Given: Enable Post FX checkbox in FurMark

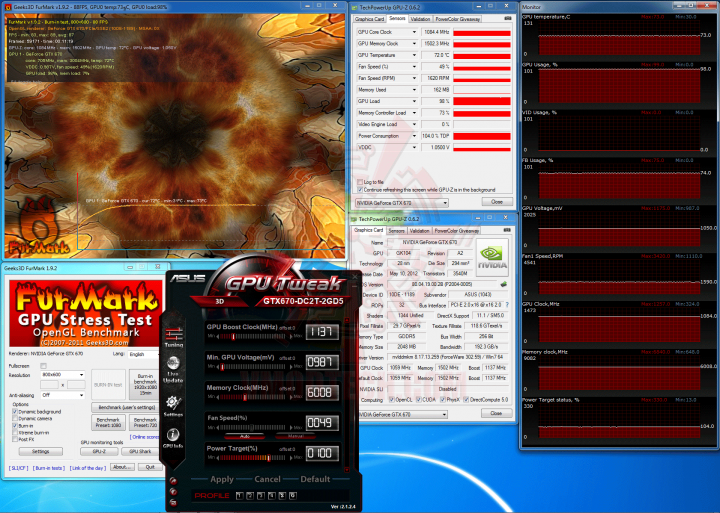Looking at the screenshot, I should 15,440.
